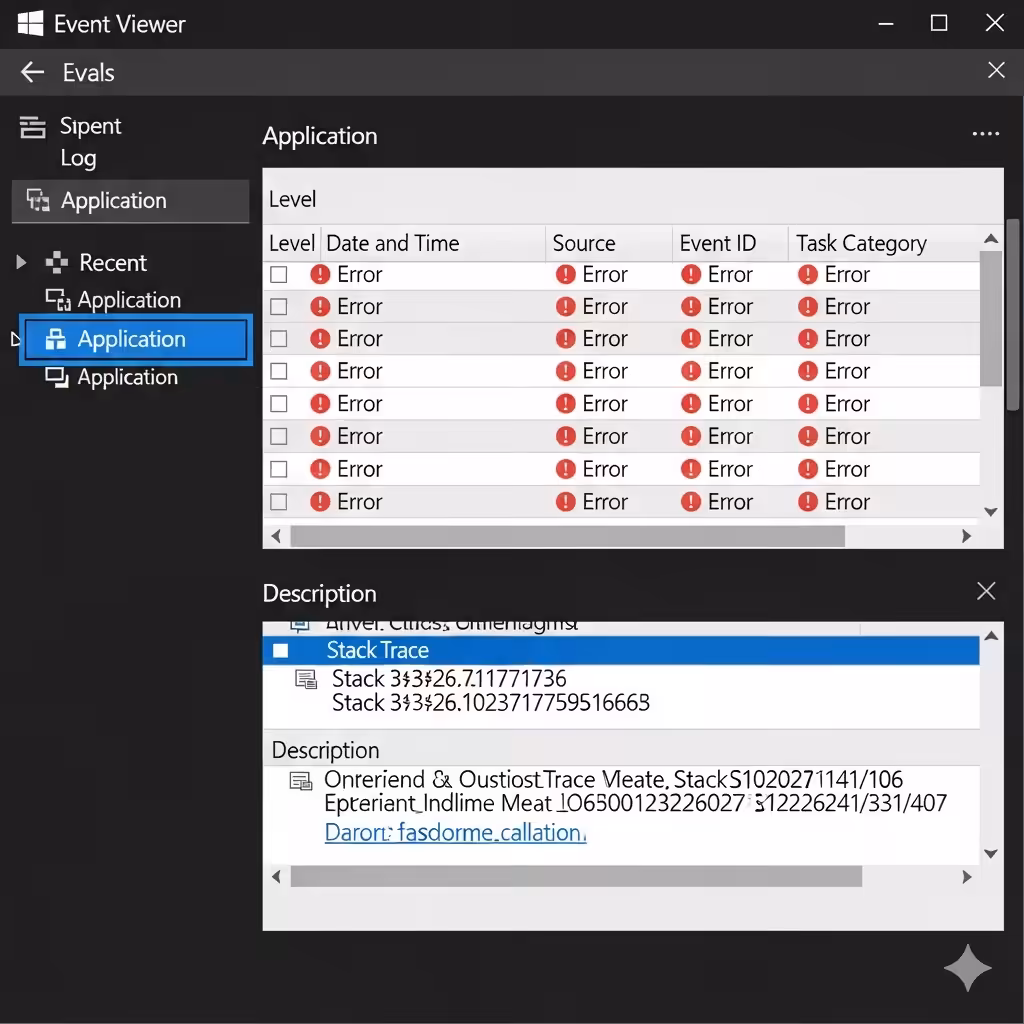Click the Description pane's horizontal scrollbar thumb
The width and height of the screenshot is (1024, 1024).
[576, 876]
